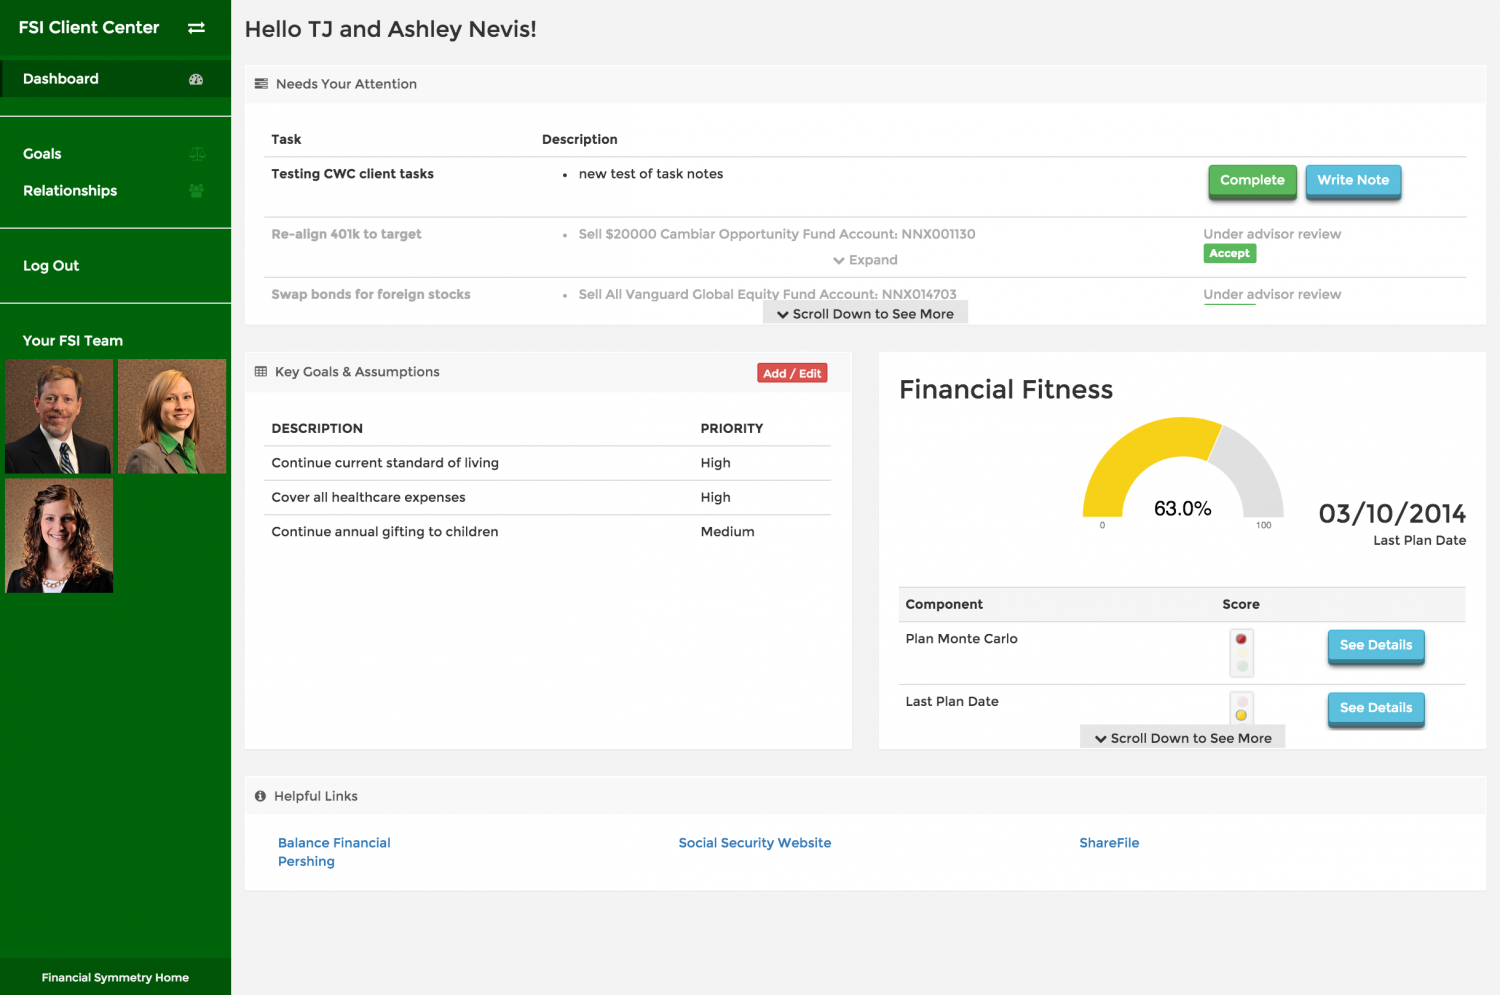See Details for Last Plan Date
This screenshot has height=995, width=1500.
[x=1376, y=708]
